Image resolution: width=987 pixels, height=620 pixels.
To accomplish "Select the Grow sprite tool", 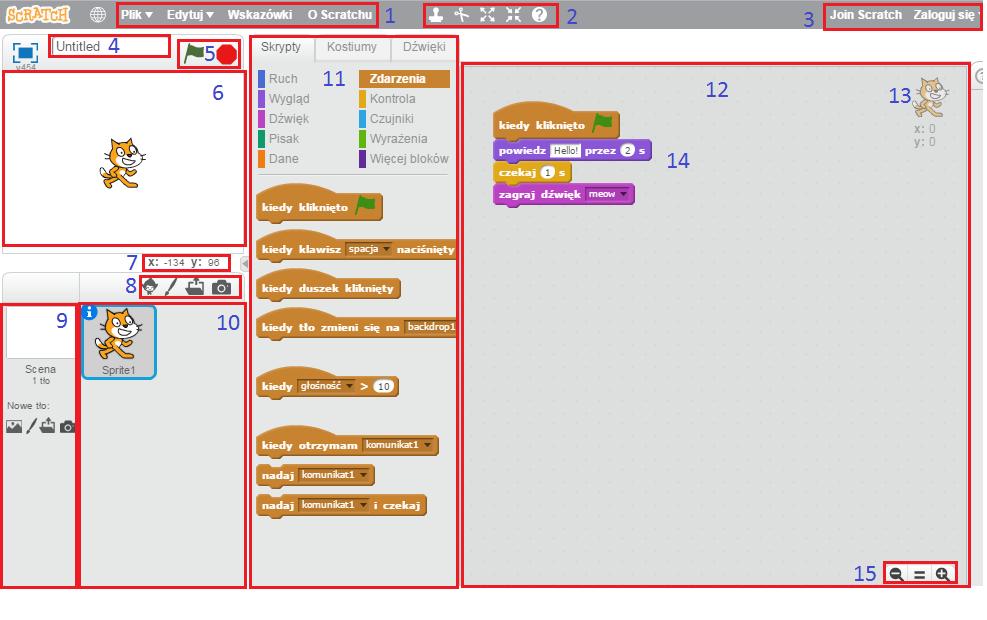I will coord(487,15).
